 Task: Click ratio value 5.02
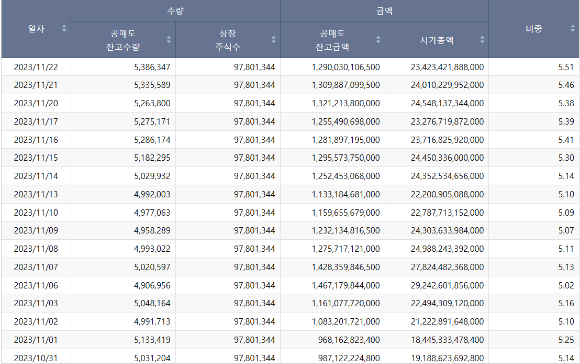(566, 285)
